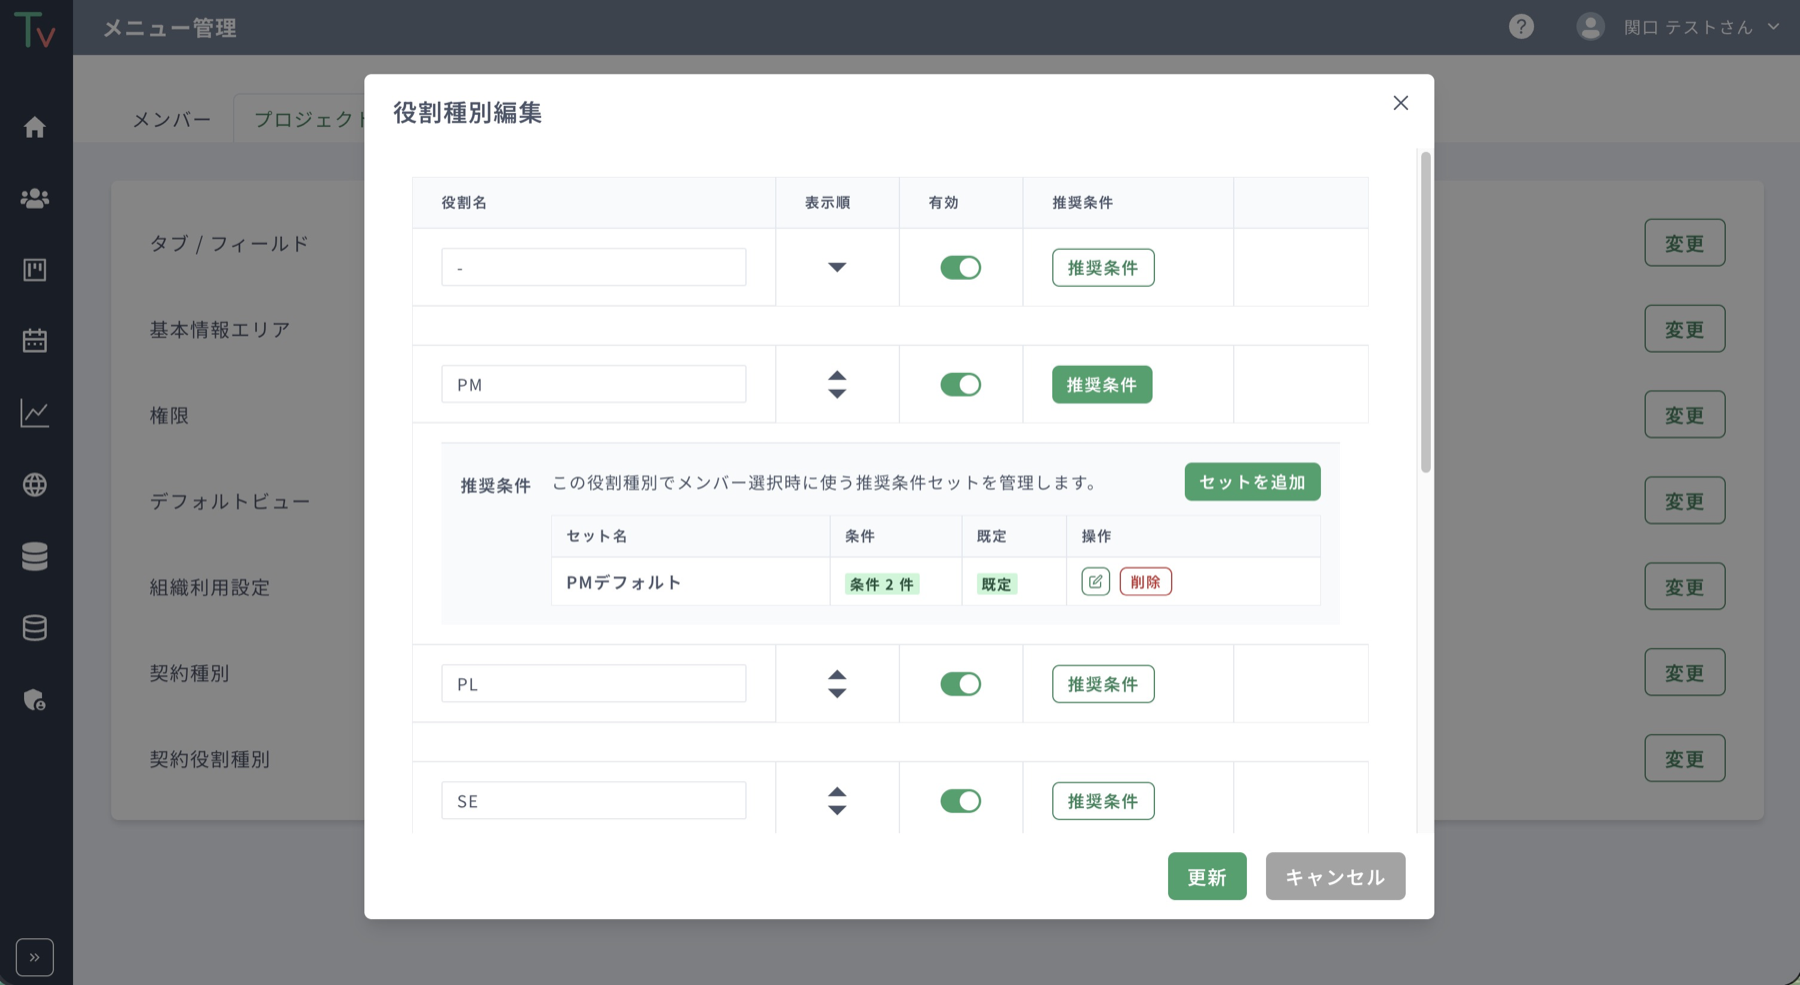This screenshot has width=1800, height=985.
Task: Click 変更 for 組織利用設定
Action: pos(1684,587)
